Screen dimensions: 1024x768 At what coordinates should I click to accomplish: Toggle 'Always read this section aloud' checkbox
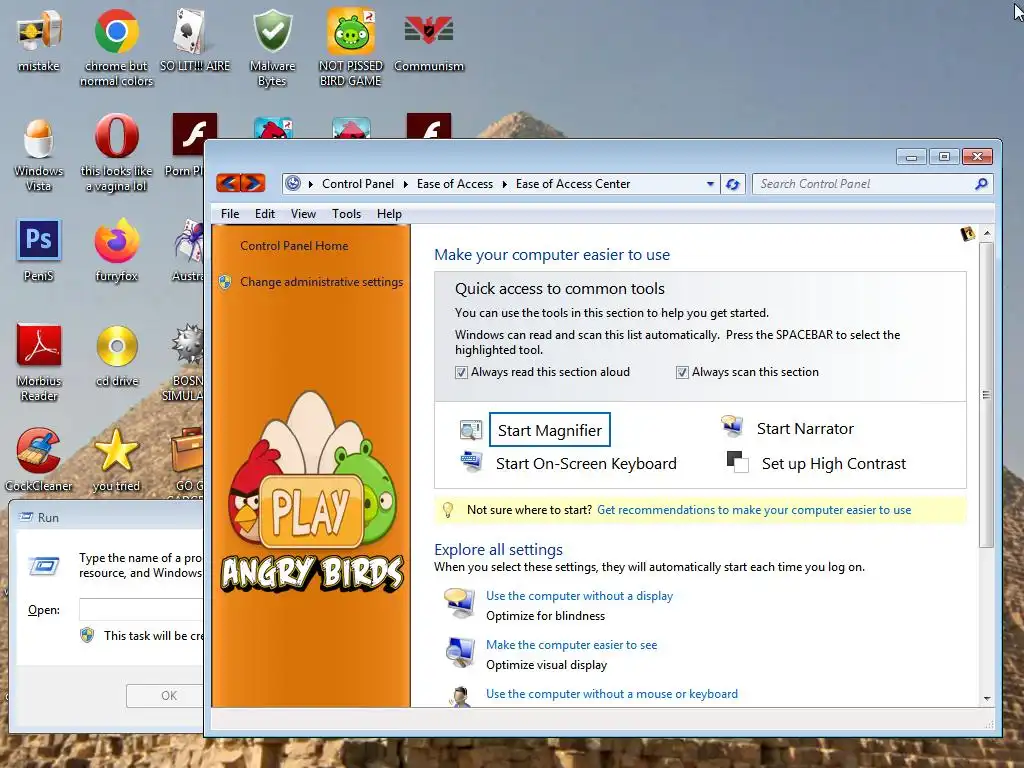461,372
